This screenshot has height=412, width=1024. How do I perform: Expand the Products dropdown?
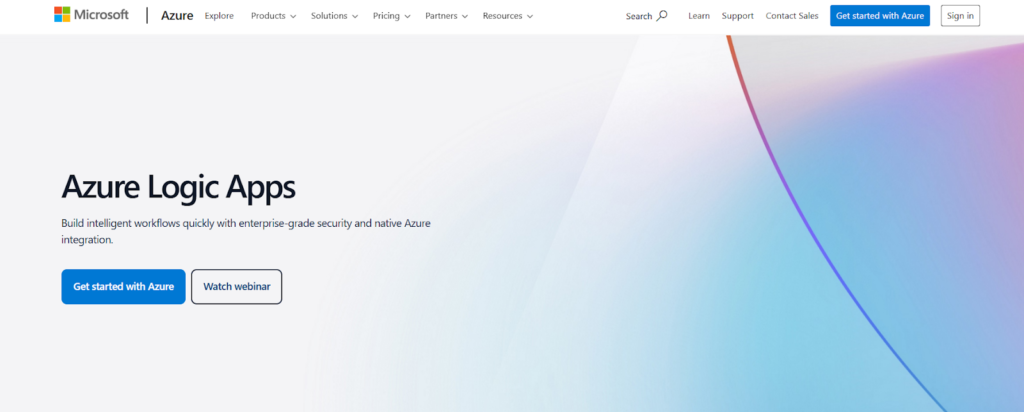[274, 16]
